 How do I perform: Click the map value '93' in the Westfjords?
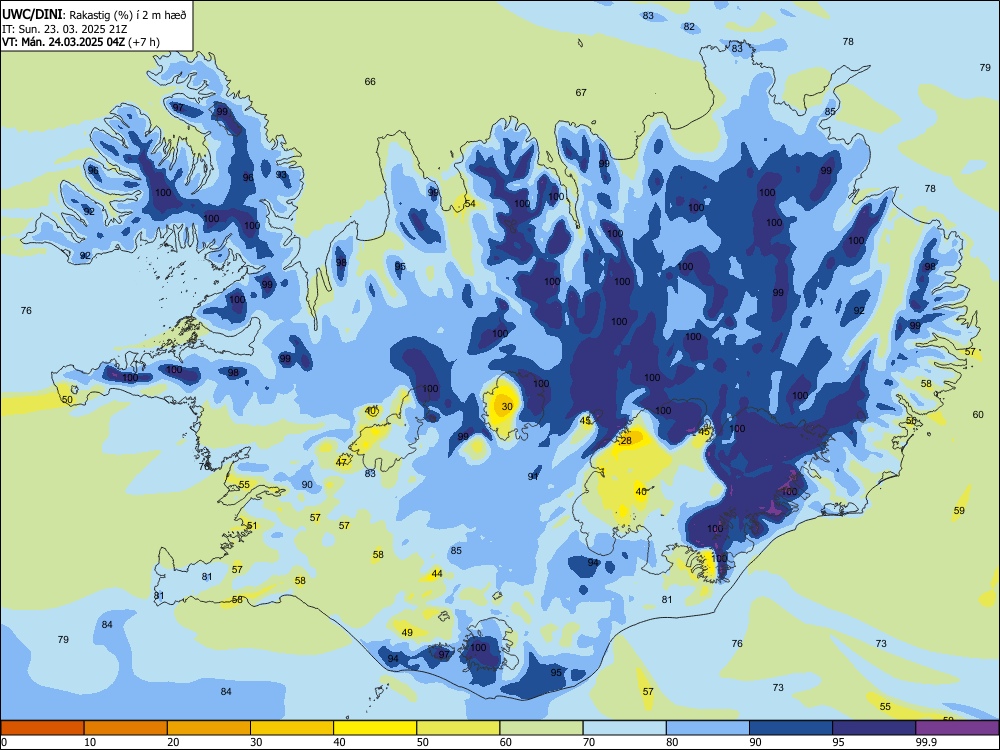pos(281,175)
